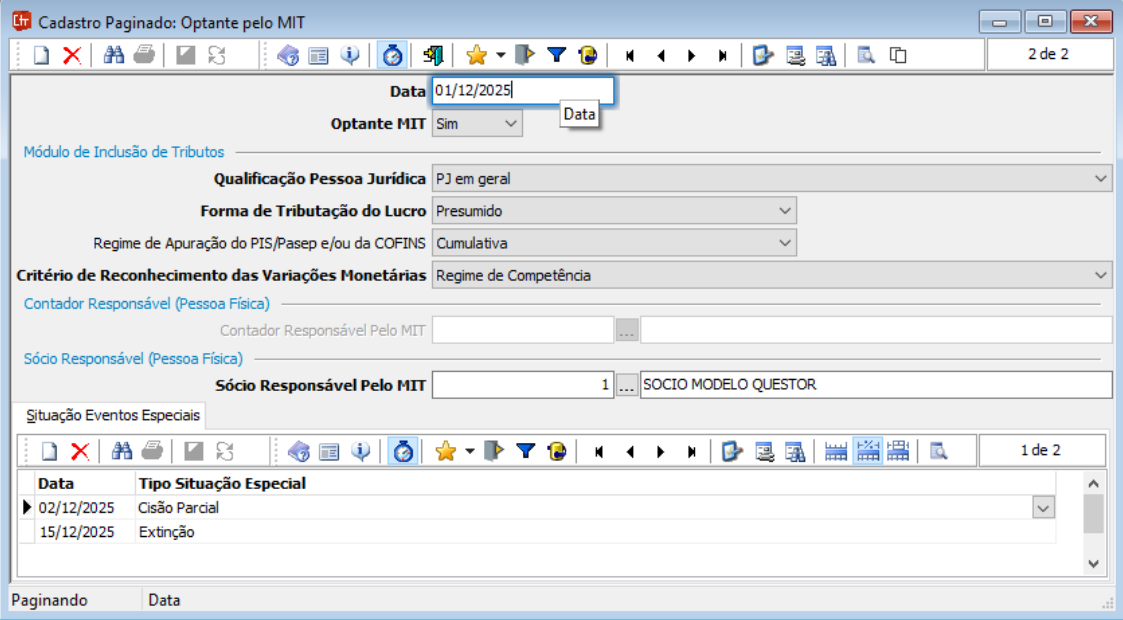Click the Tipo Situação Especial column header

(x=222, y=484)
